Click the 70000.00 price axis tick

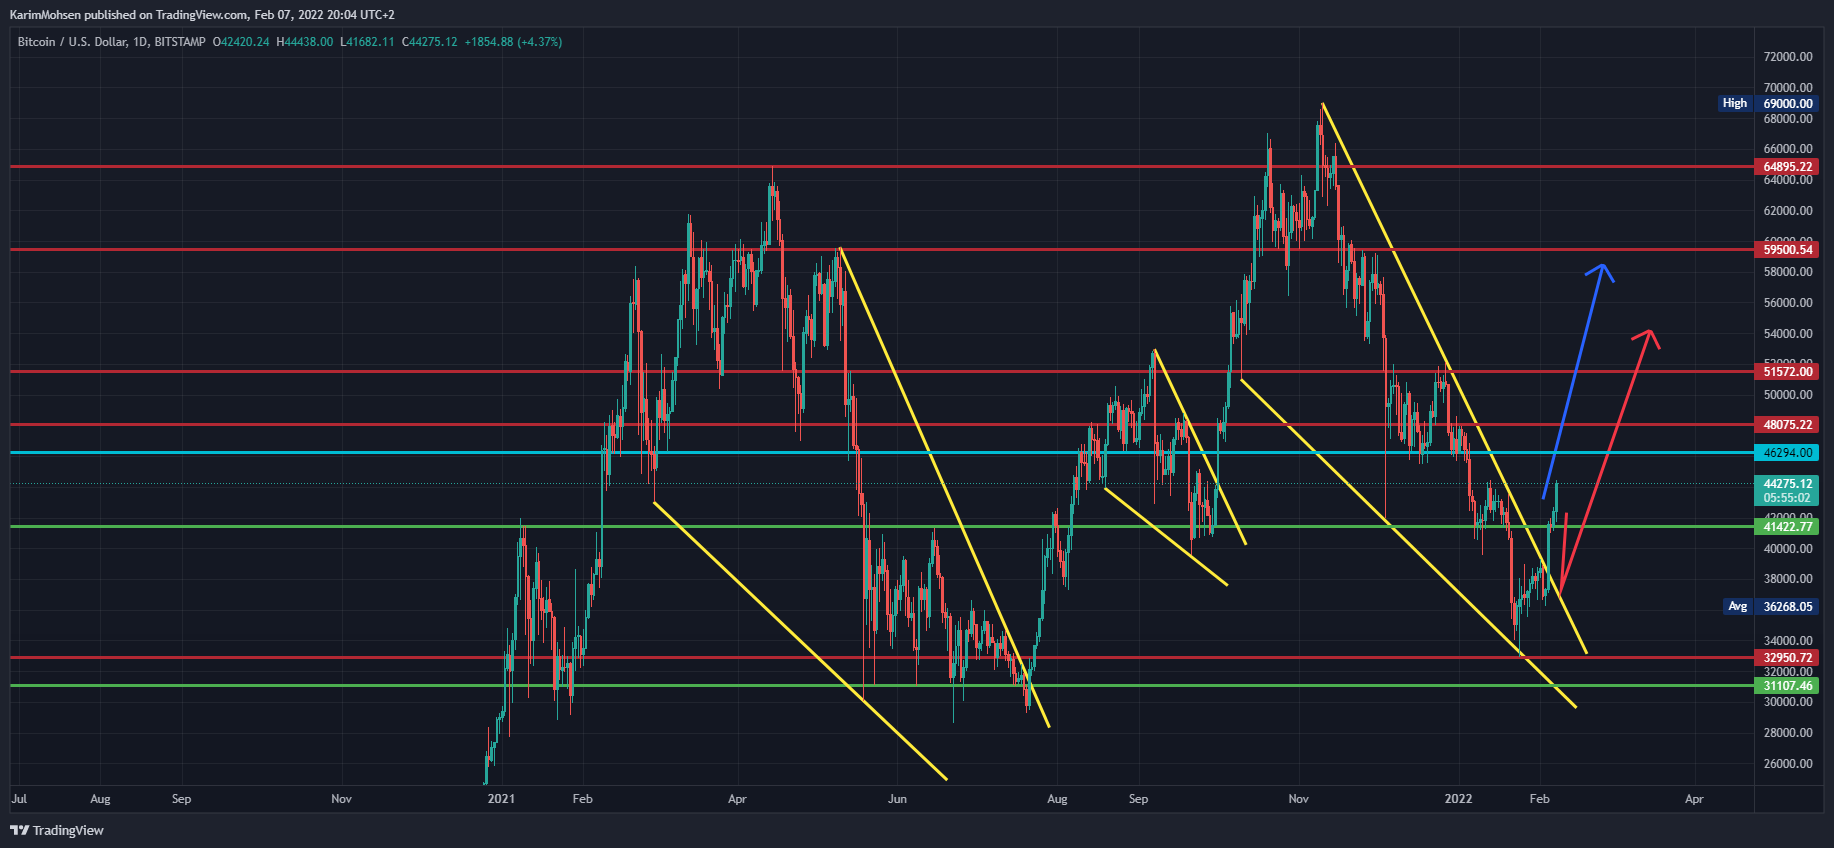[x=1788, y=88]
